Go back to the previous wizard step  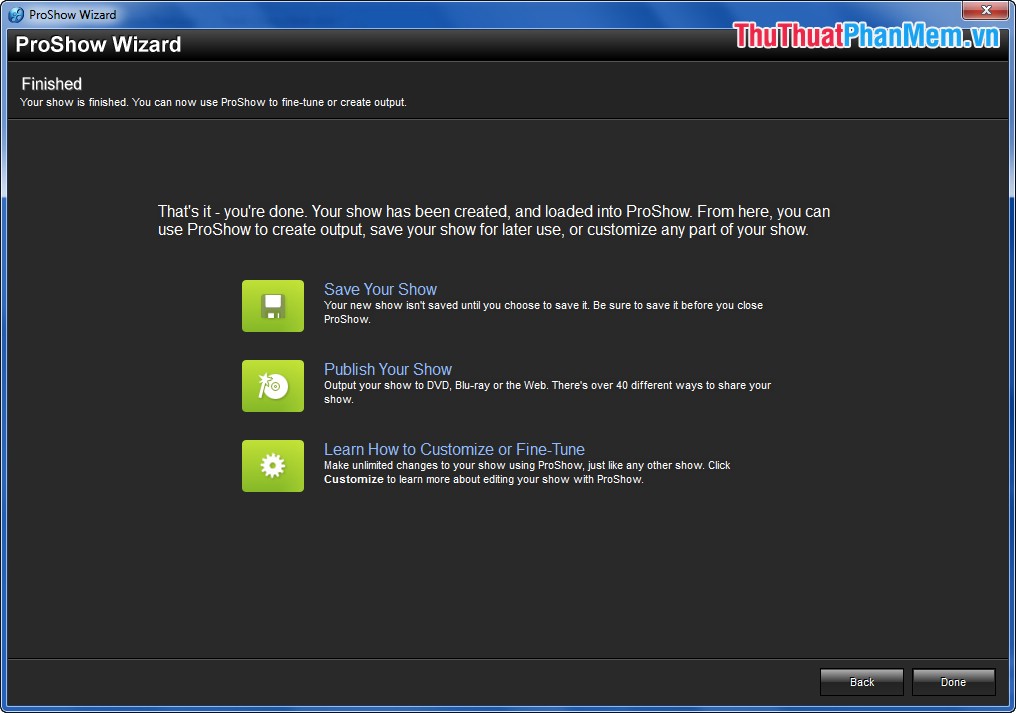pos(861,682)
